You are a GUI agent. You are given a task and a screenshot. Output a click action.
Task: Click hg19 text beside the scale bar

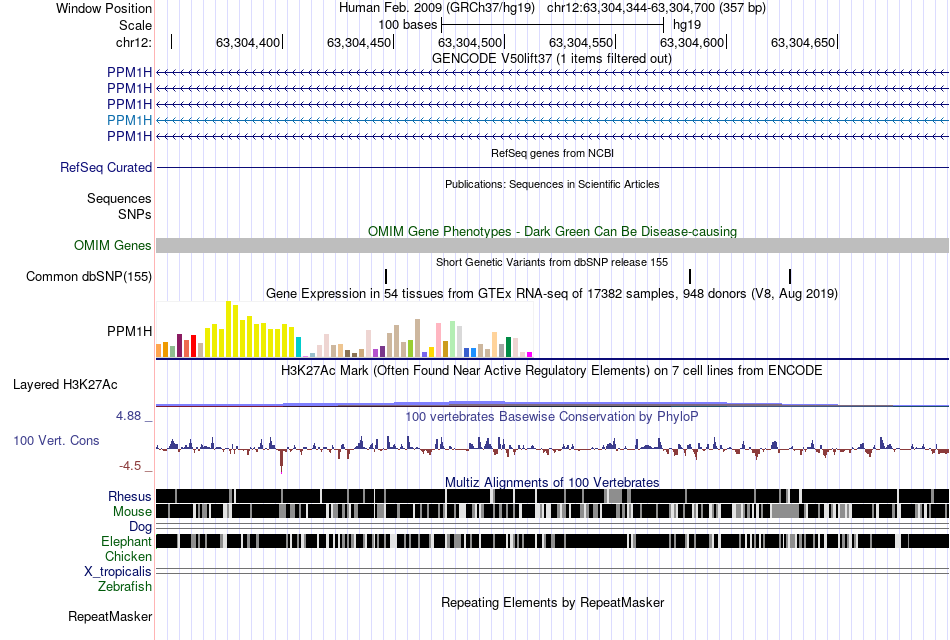(x=687, y=25)
